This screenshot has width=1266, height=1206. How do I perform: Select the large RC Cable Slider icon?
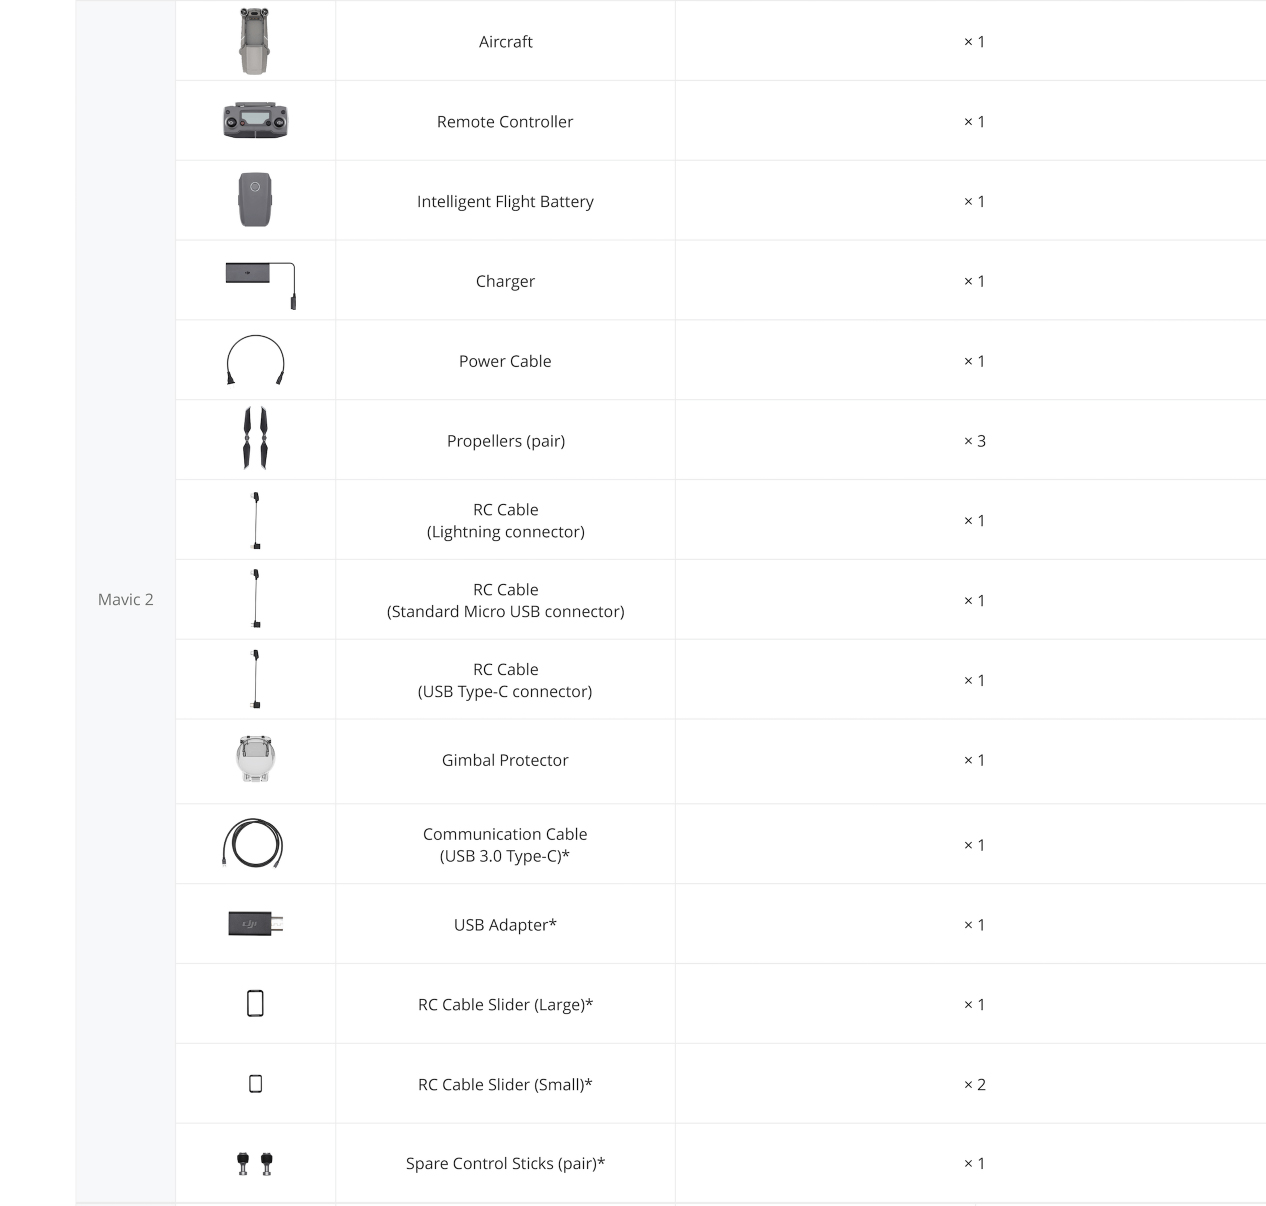click(x=255, y=1003)
